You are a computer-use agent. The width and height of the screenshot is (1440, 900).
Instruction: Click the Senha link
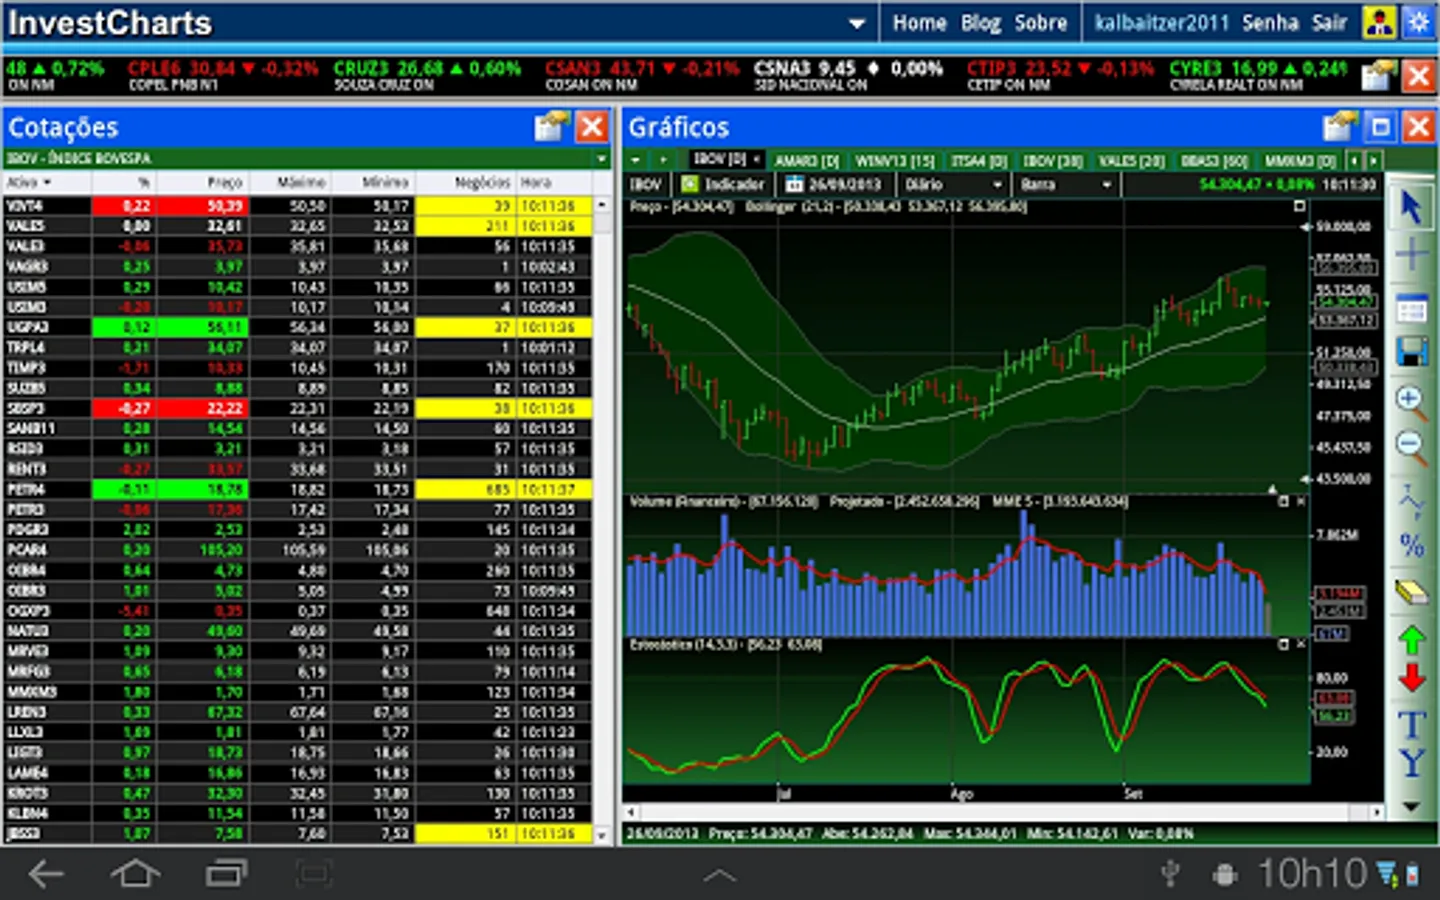tap(1271, 23)
